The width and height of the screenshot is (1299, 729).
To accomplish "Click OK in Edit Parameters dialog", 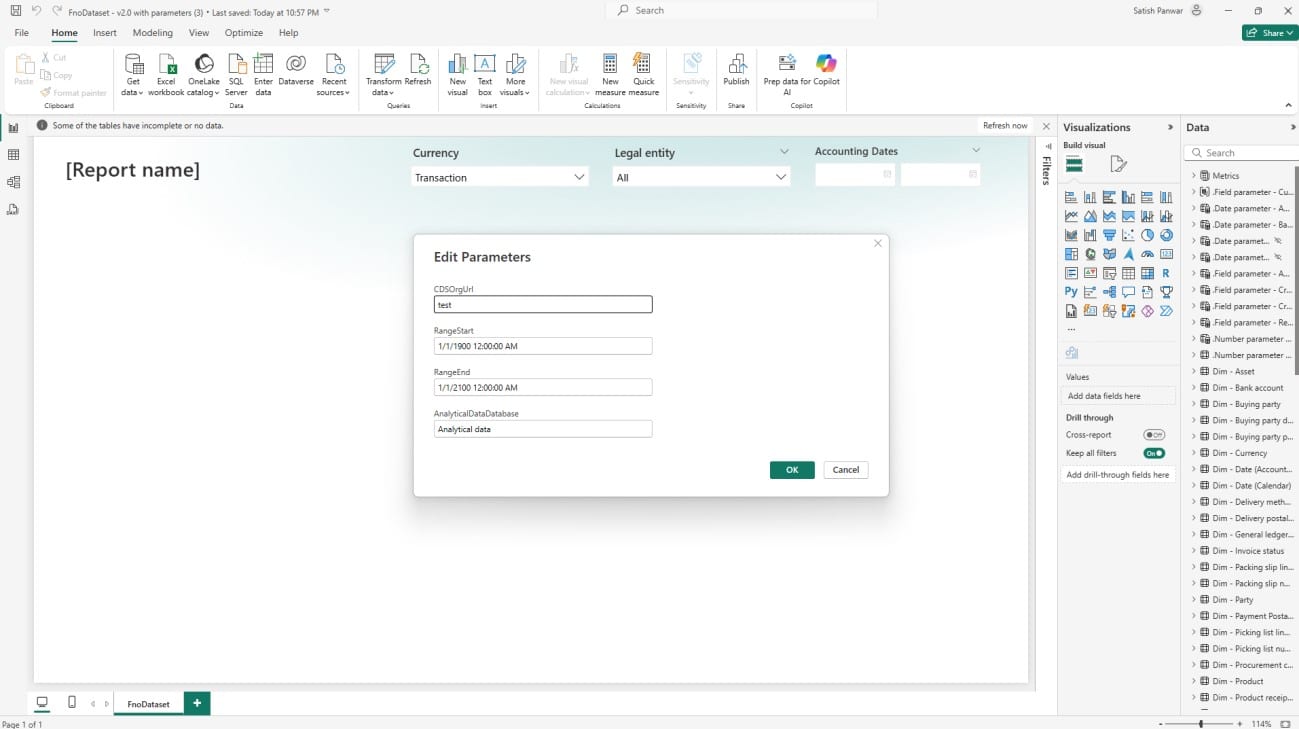I will [x=792, y=470].
